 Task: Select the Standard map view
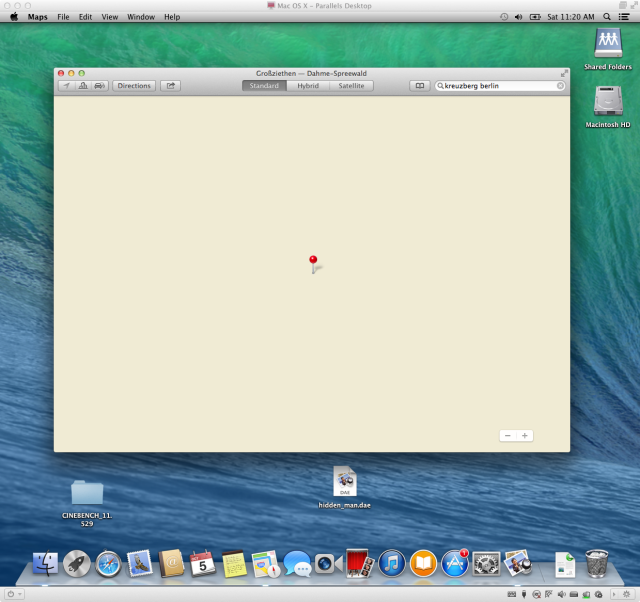[x=264, y=86]
